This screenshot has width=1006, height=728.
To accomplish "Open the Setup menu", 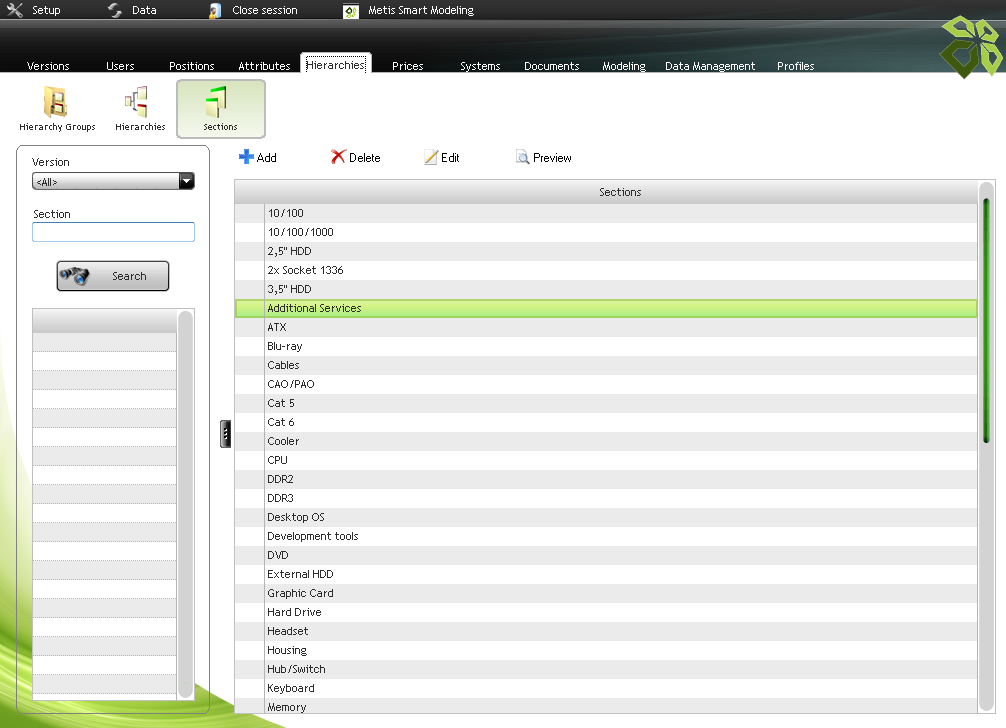I will coord(34,10).
